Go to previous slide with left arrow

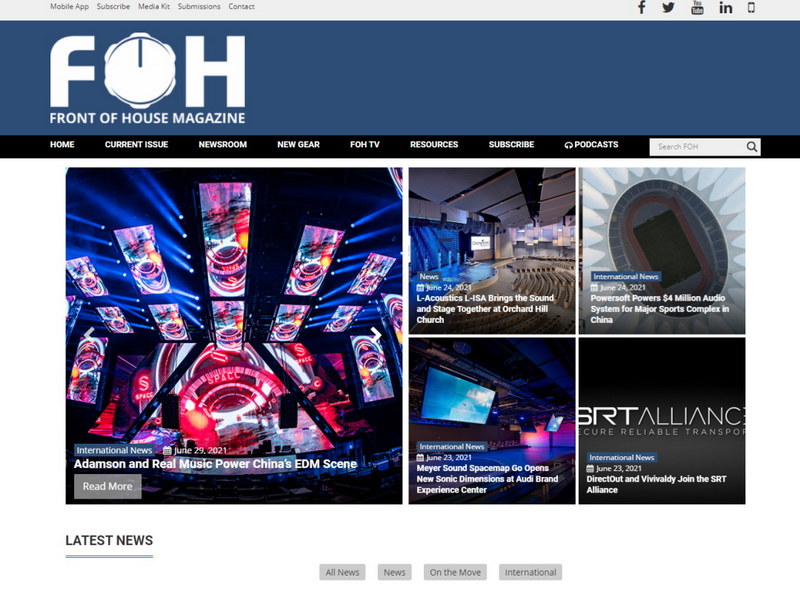[89, 335]
